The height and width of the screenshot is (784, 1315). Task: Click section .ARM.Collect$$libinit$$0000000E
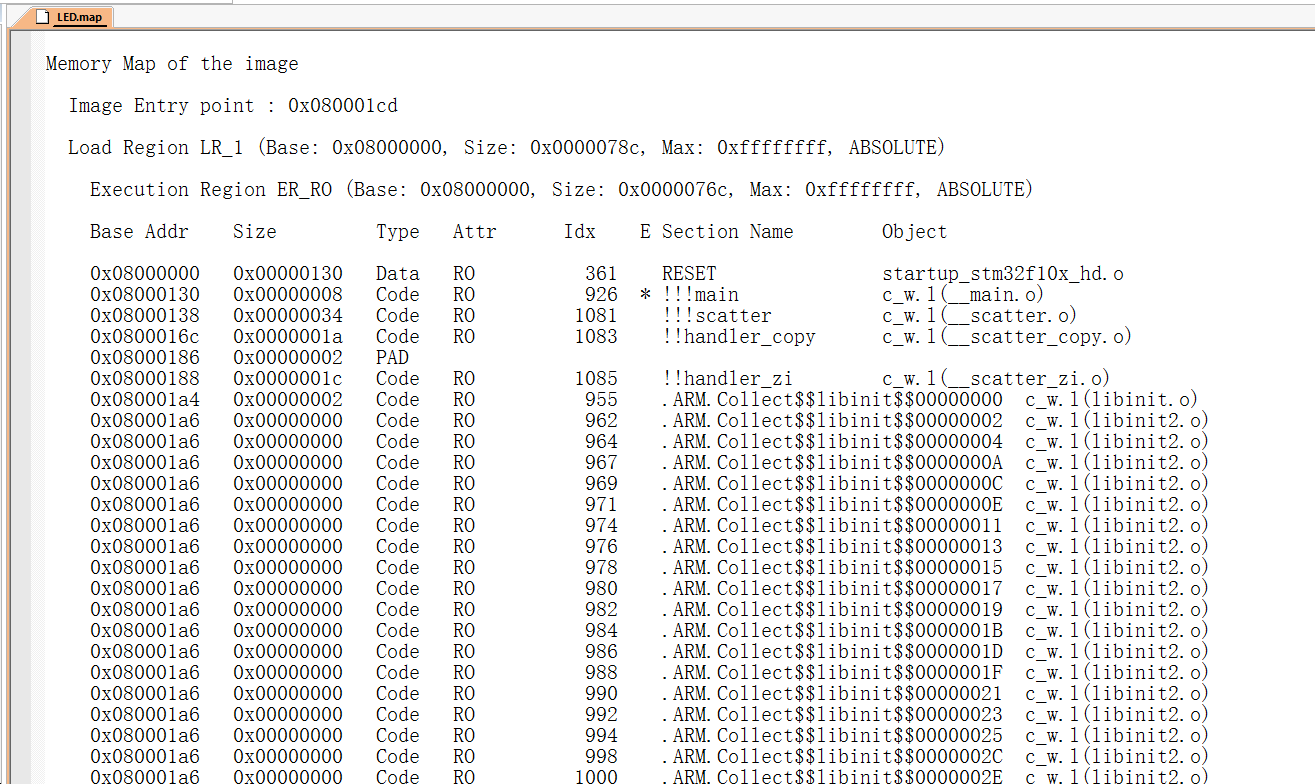[x=832, y=505]
